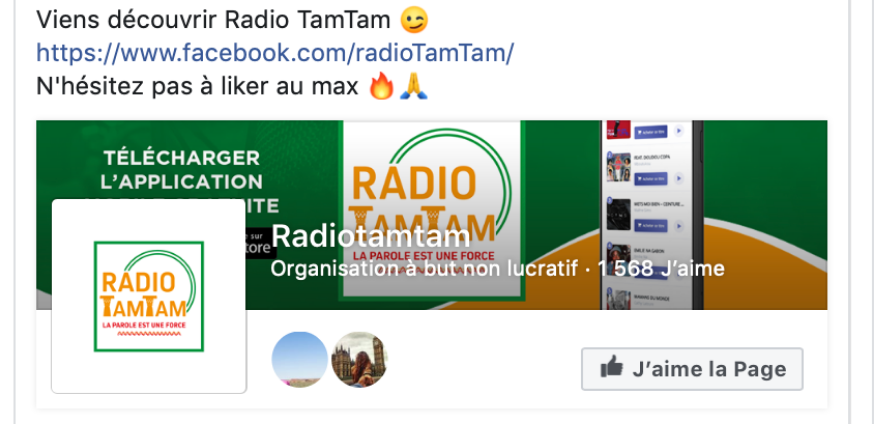The width and height of the screenshot is (875, 424).
Task: Click the praying hands emoji
Action: (414, 87)
